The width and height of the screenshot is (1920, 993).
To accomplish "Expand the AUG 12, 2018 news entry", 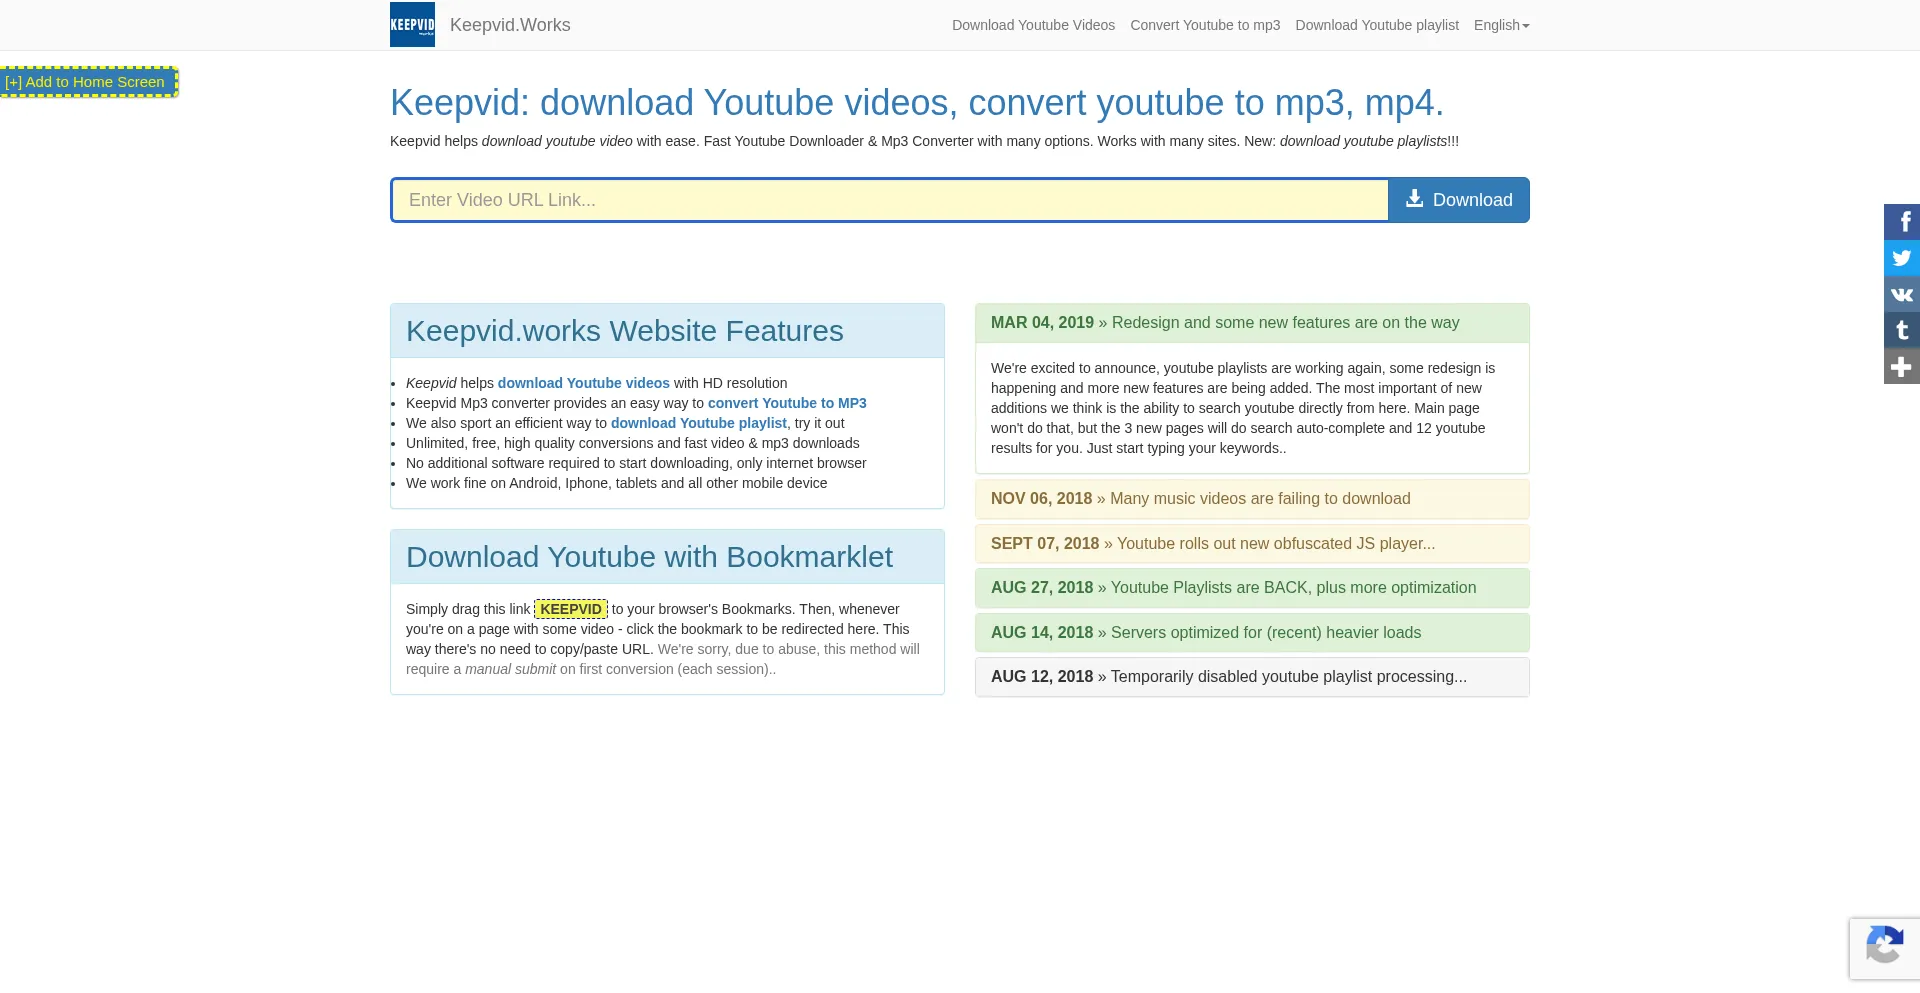I will [1252, 677].
